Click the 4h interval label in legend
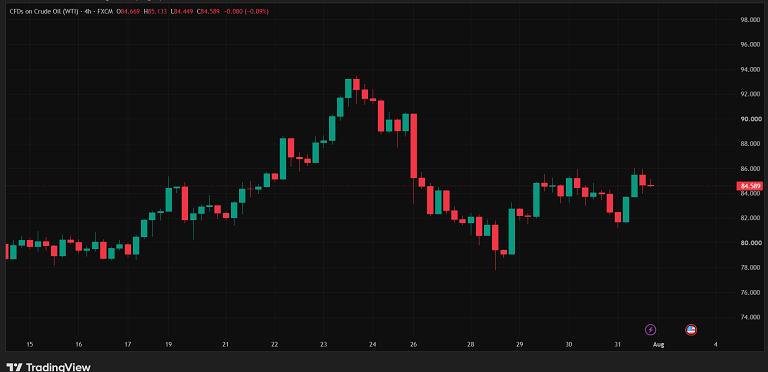Screen dimensions: 768x372 pos(88,12)
